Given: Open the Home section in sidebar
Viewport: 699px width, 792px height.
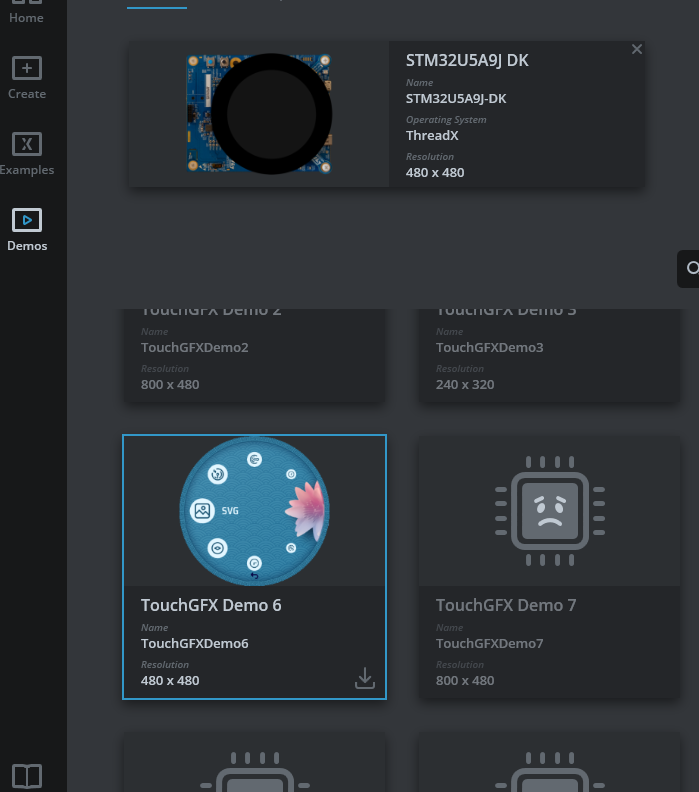Looking at the screenshot, I should click(x=26, y=12).
